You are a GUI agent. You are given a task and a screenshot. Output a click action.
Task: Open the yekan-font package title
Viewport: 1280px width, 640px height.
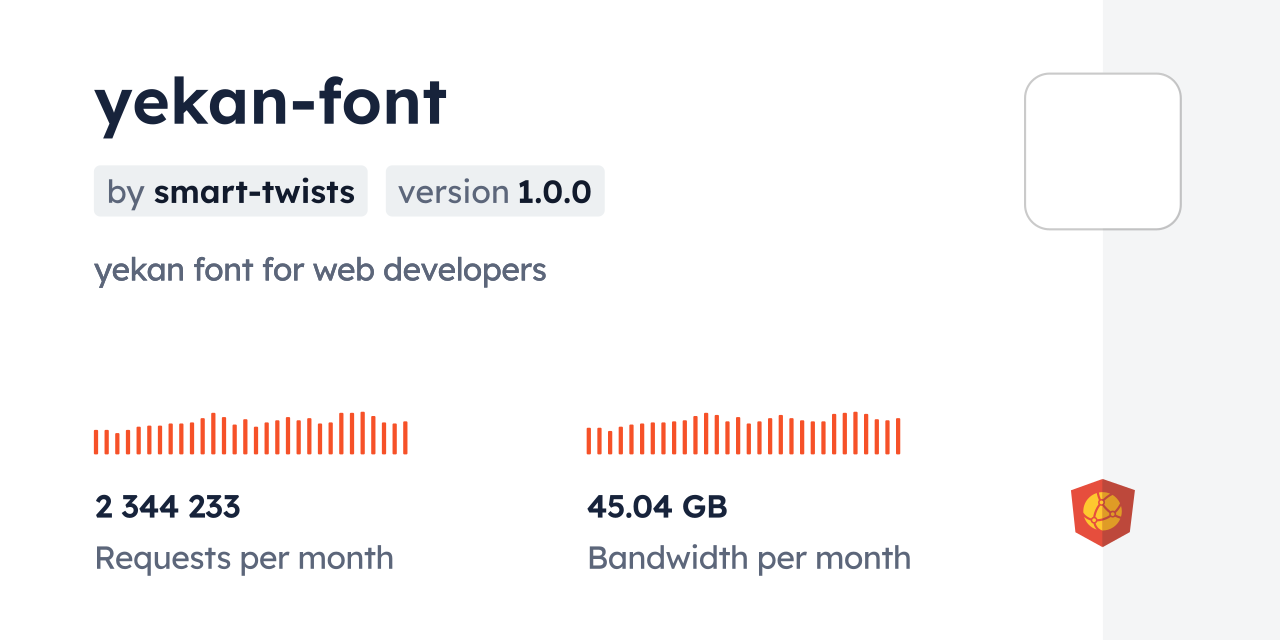[270, 102]
